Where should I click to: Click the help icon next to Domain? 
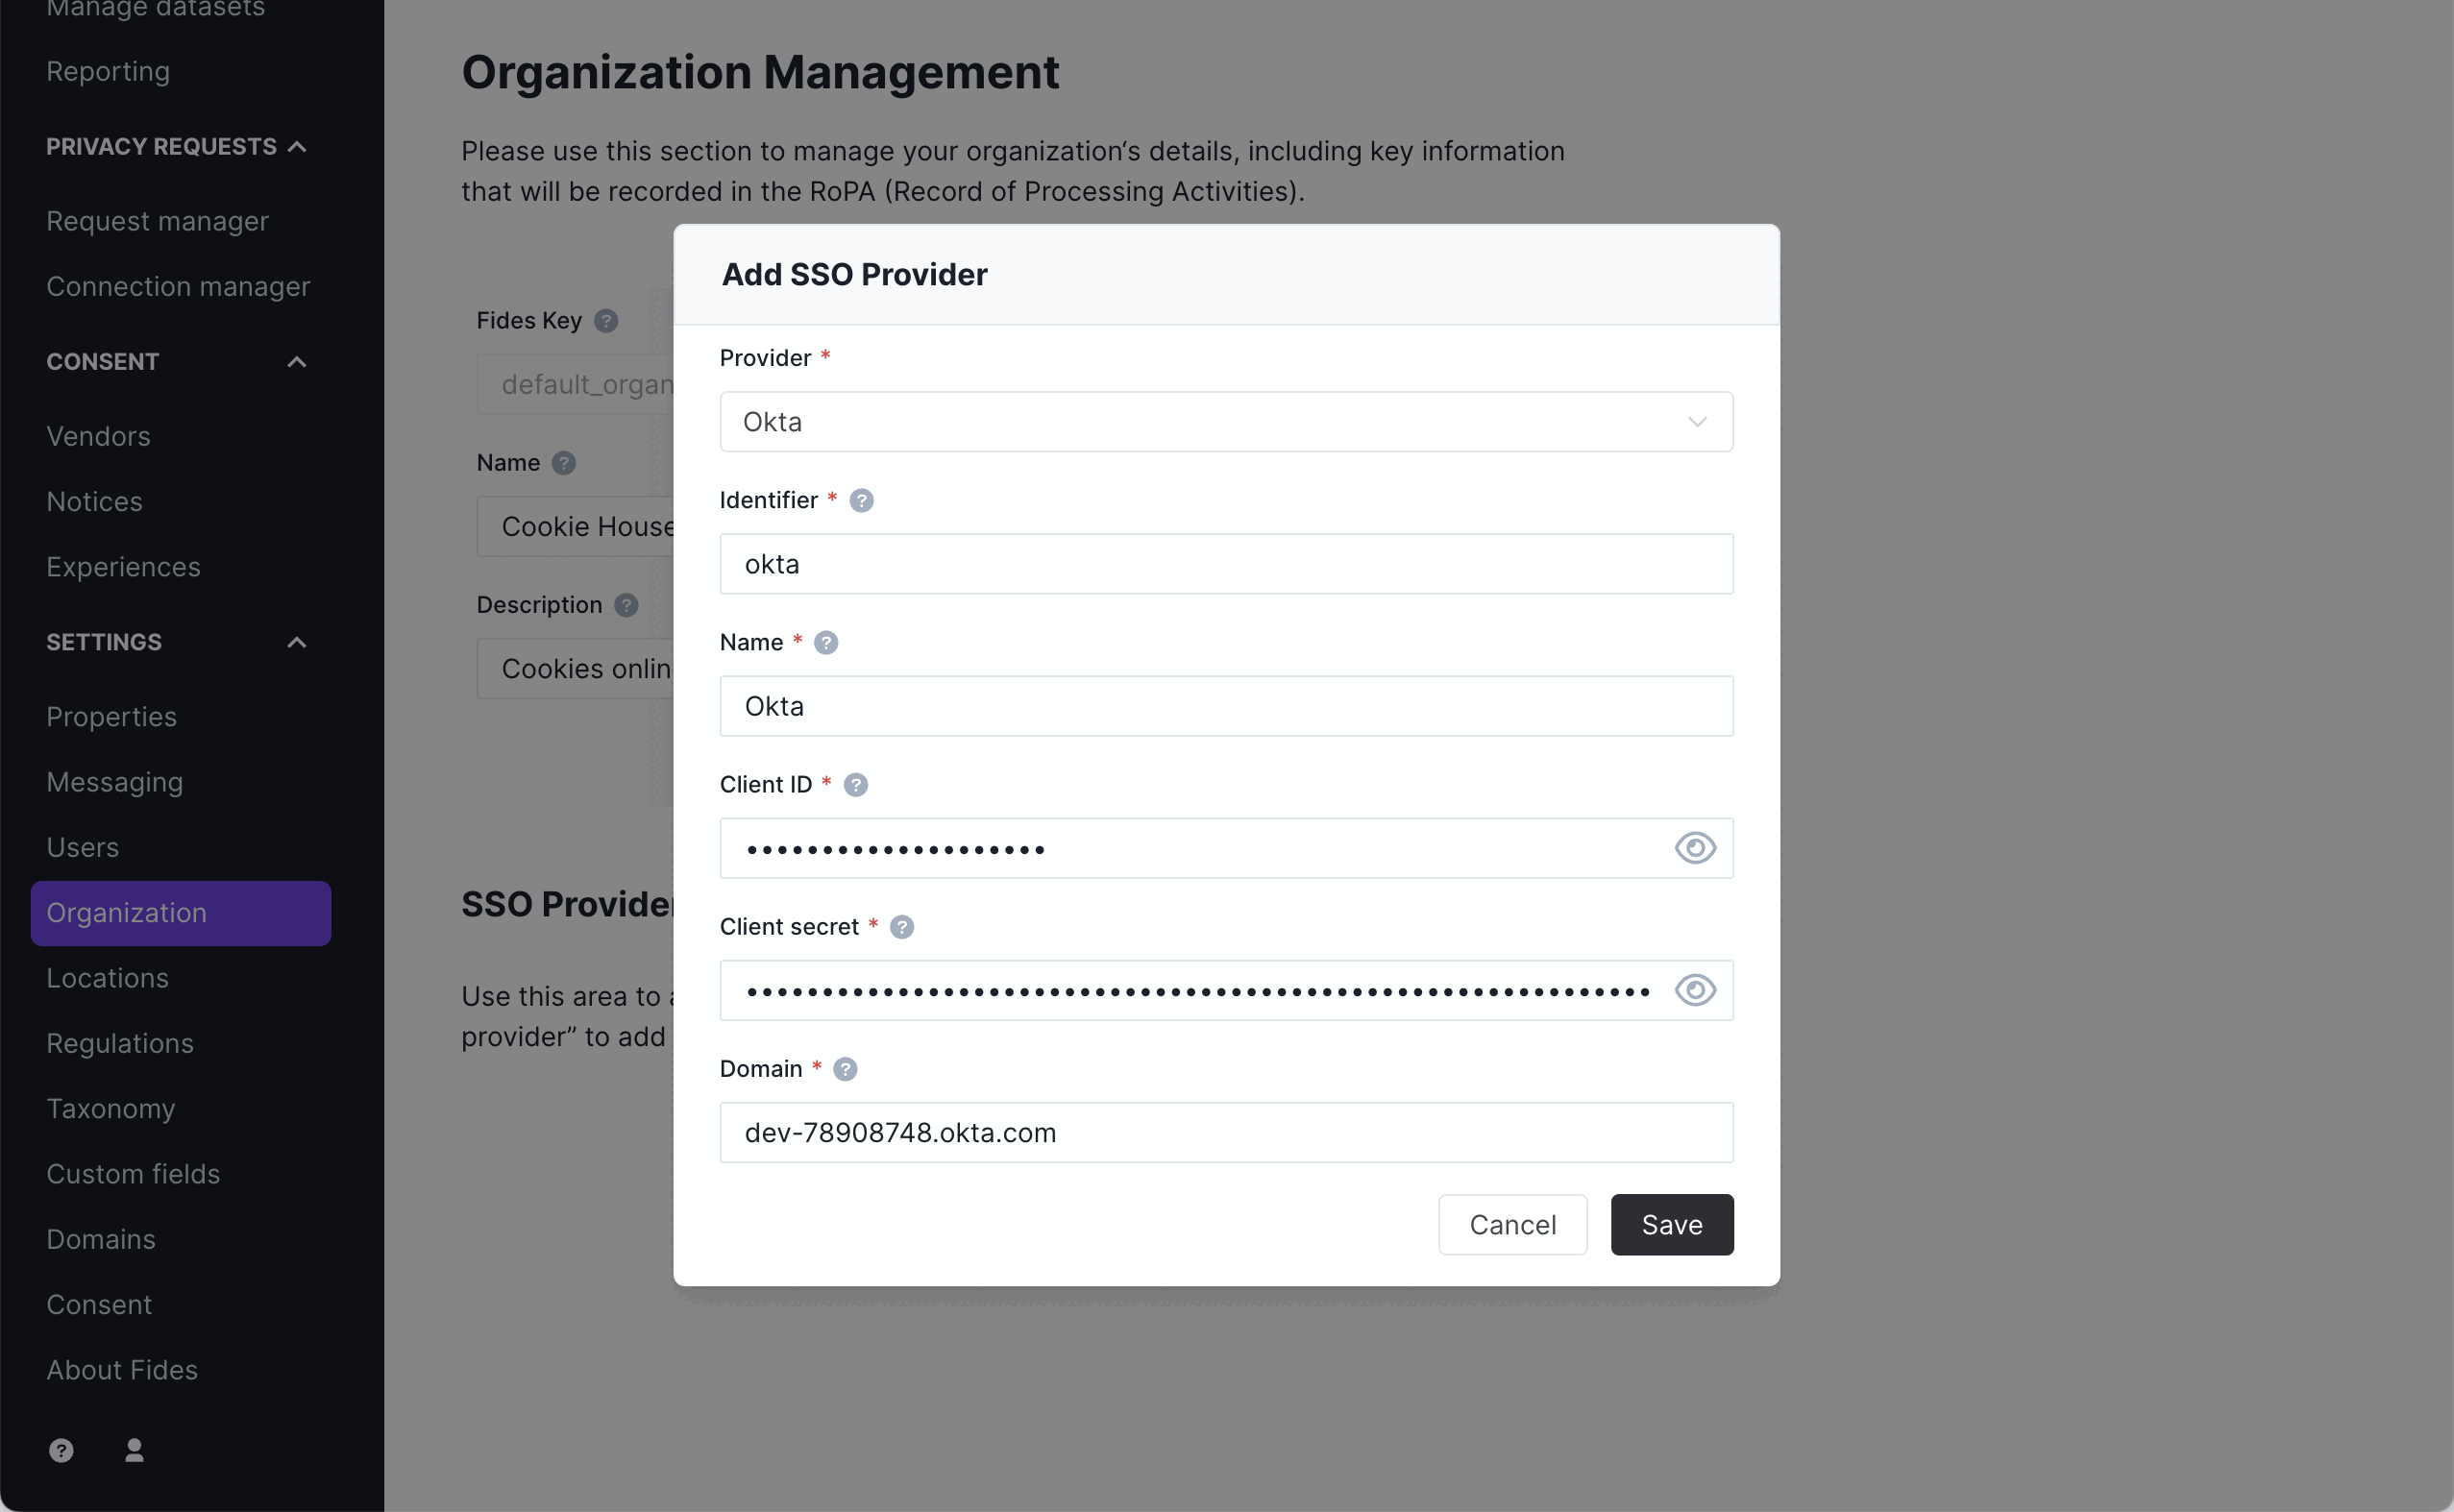pyautogui.click(x=845, y=1069)
